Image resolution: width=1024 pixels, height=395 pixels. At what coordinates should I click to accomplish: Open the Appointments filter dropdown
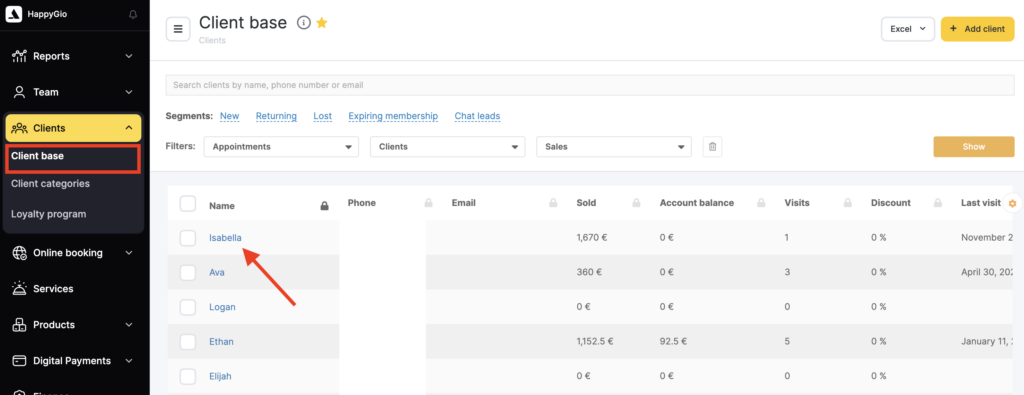click(x=281, y=147)
